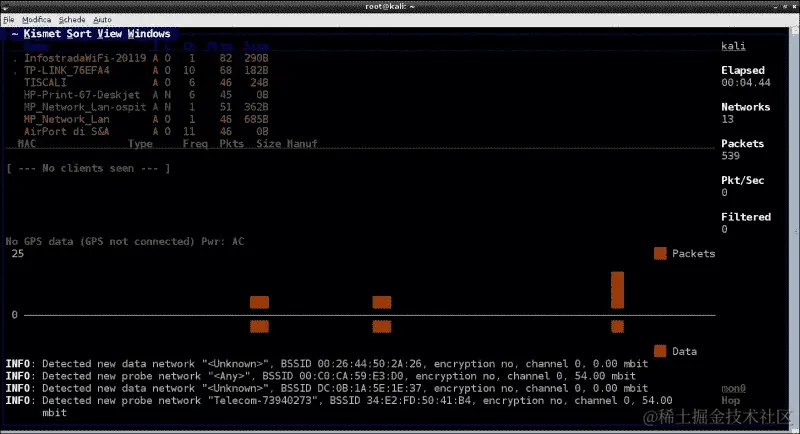Open the File menu in terminal
Image resolution: width=800 pixels, height=434 pixels.
[x=9, y=20]
